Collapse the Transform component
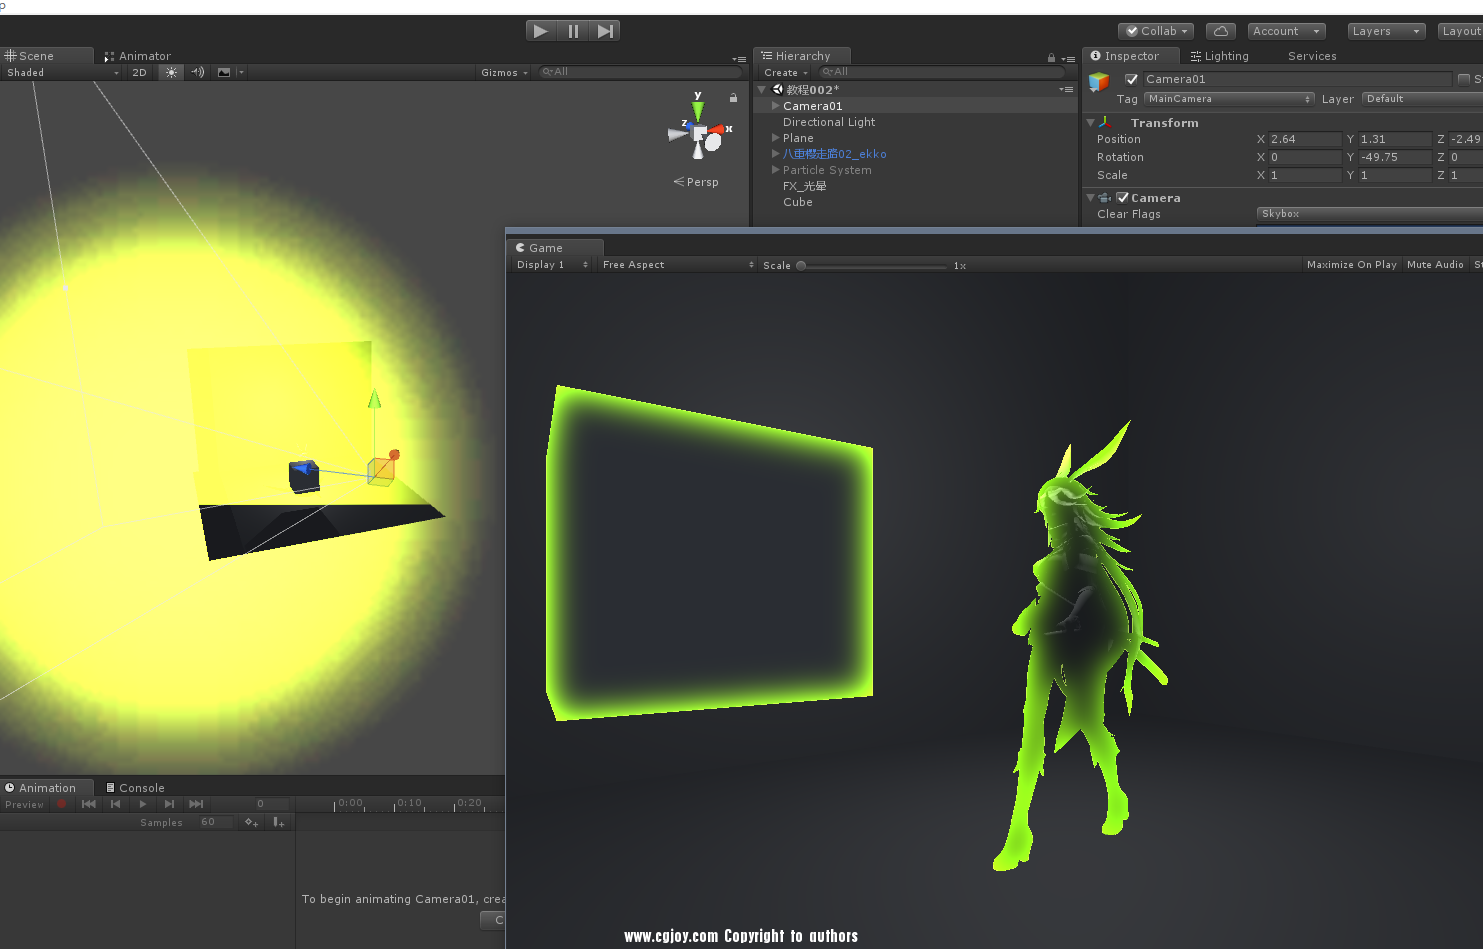 1090,123
